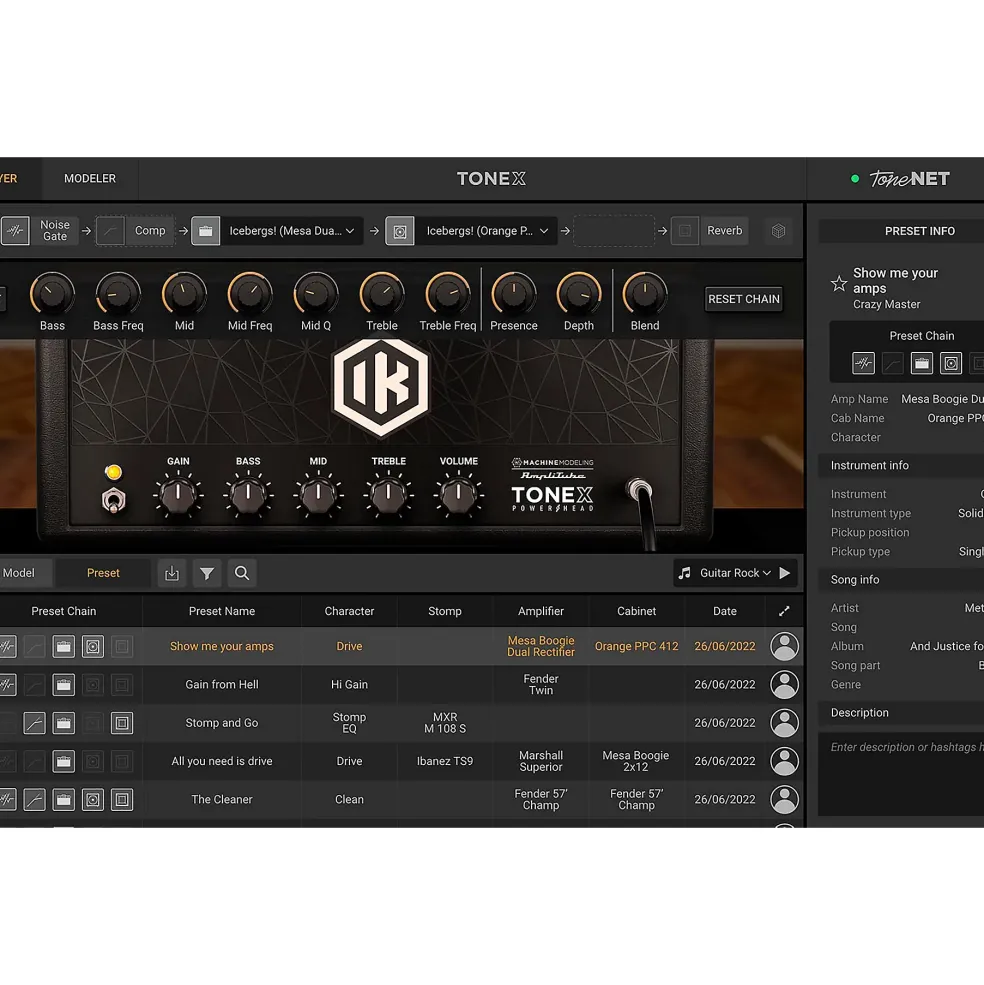Click amp chain icon in All you need is drive row
984x985 pixels.
63,761
